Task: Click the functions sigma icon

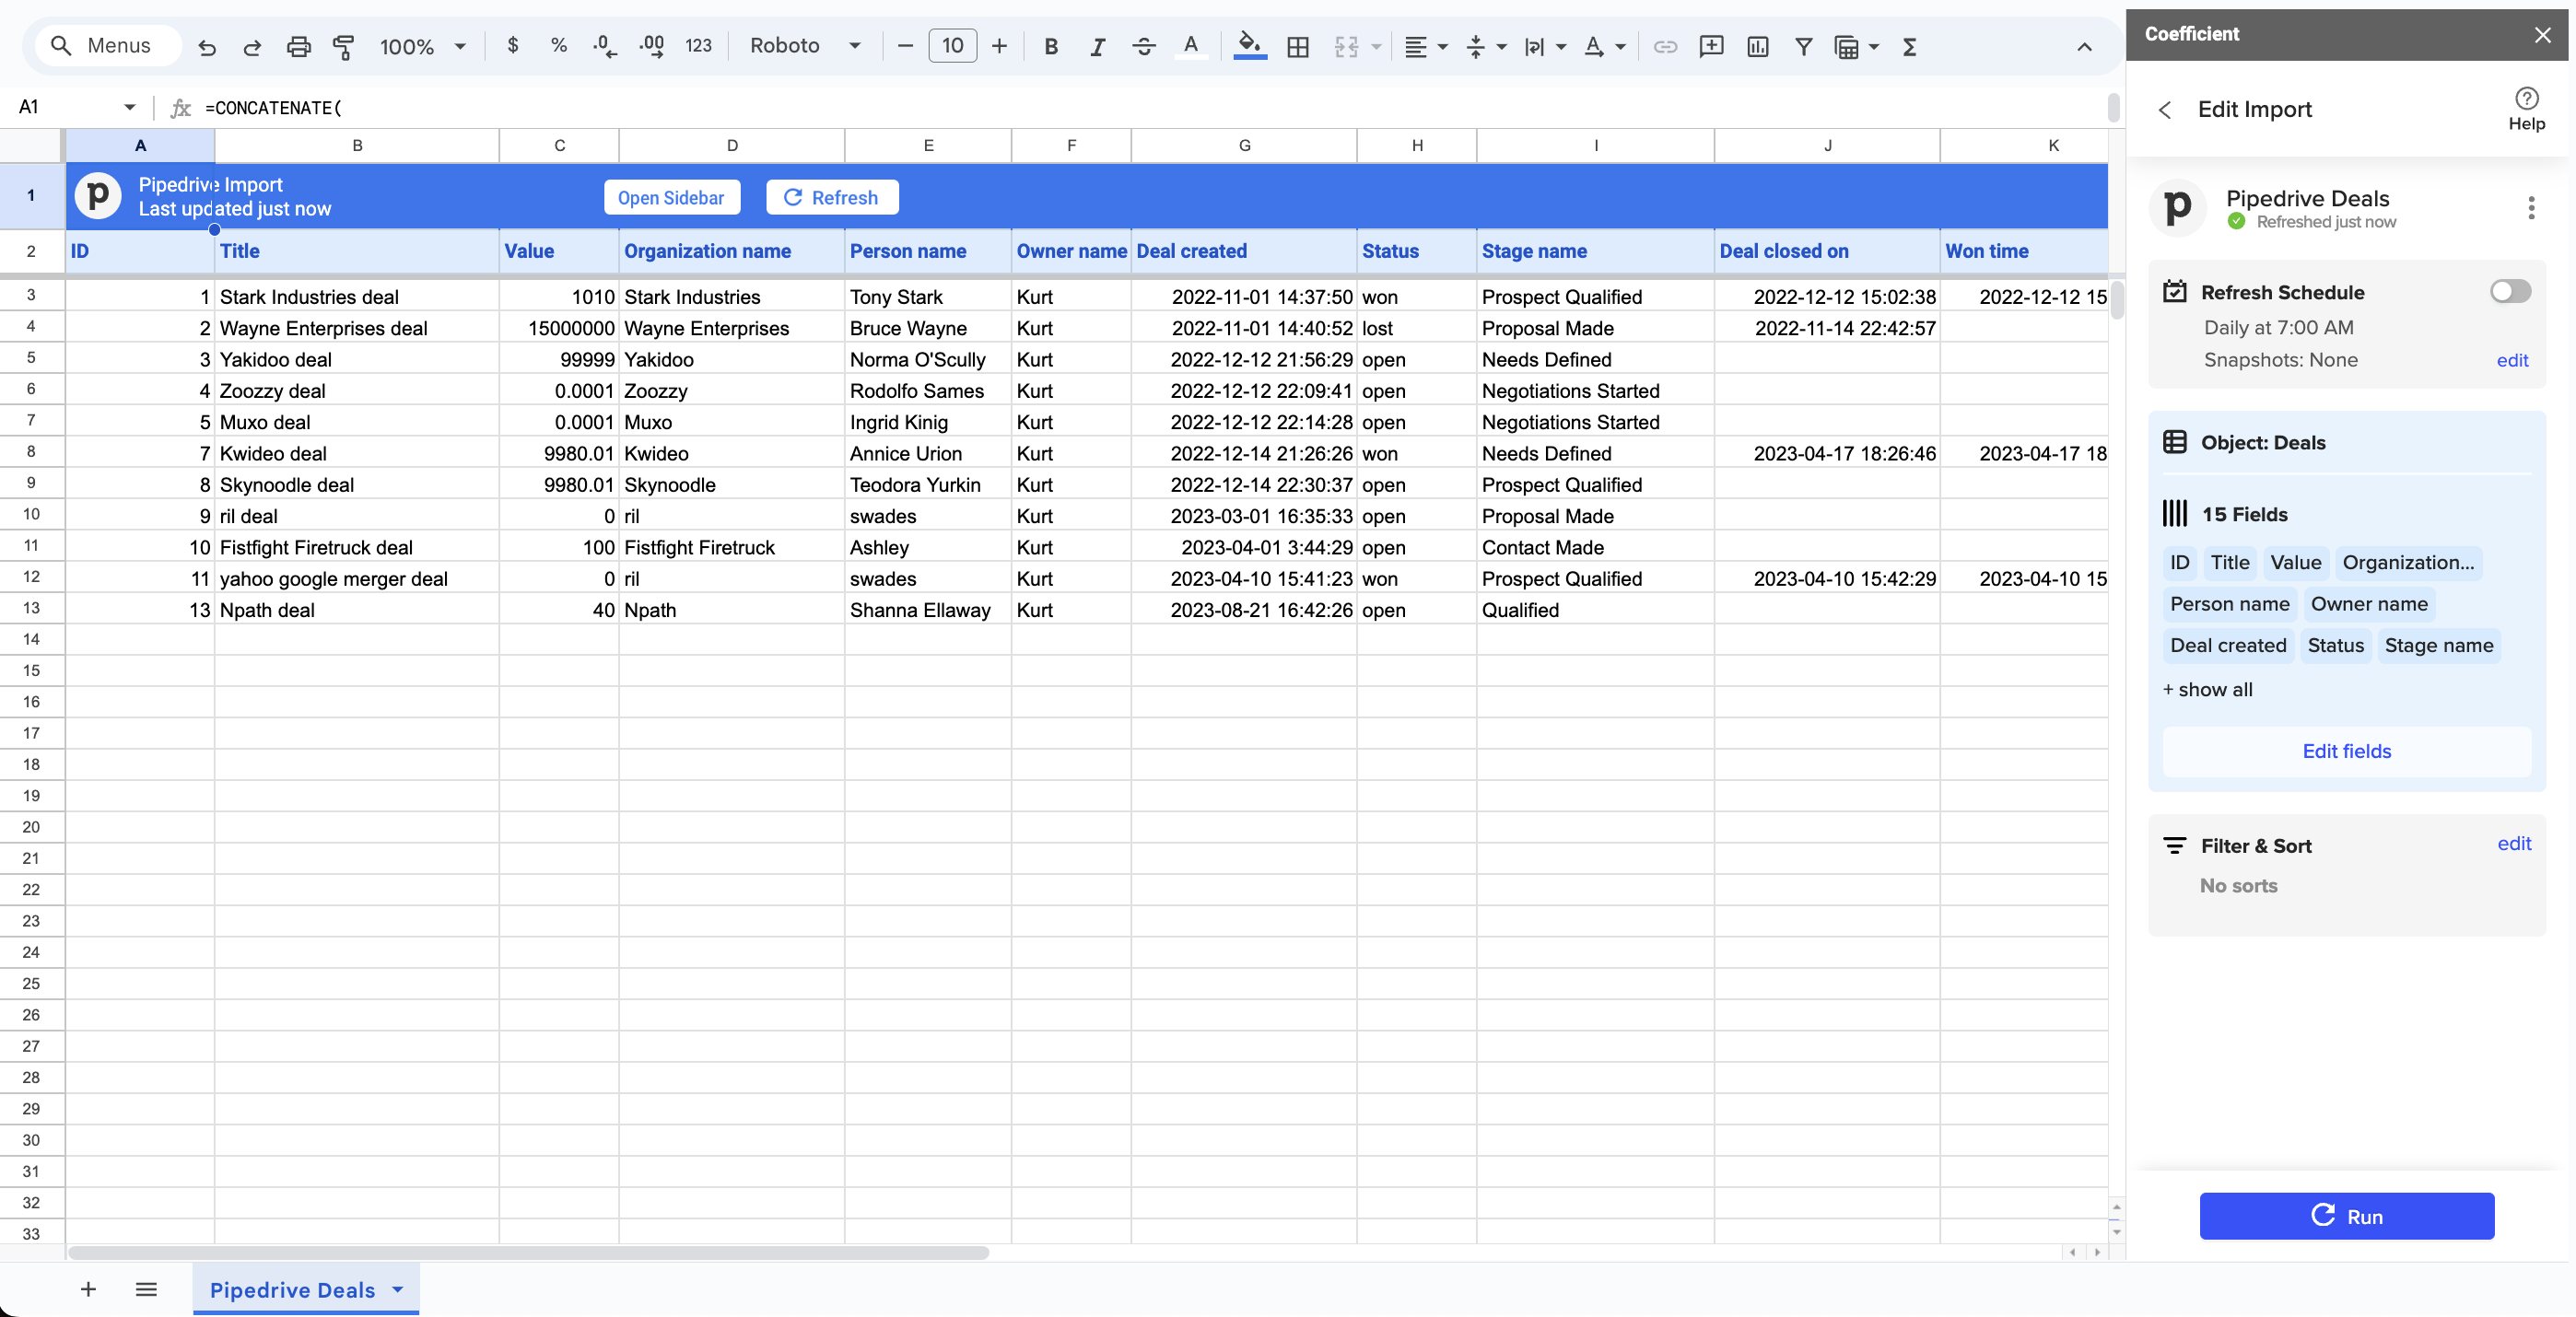Action: click(x=1909, y=46)
